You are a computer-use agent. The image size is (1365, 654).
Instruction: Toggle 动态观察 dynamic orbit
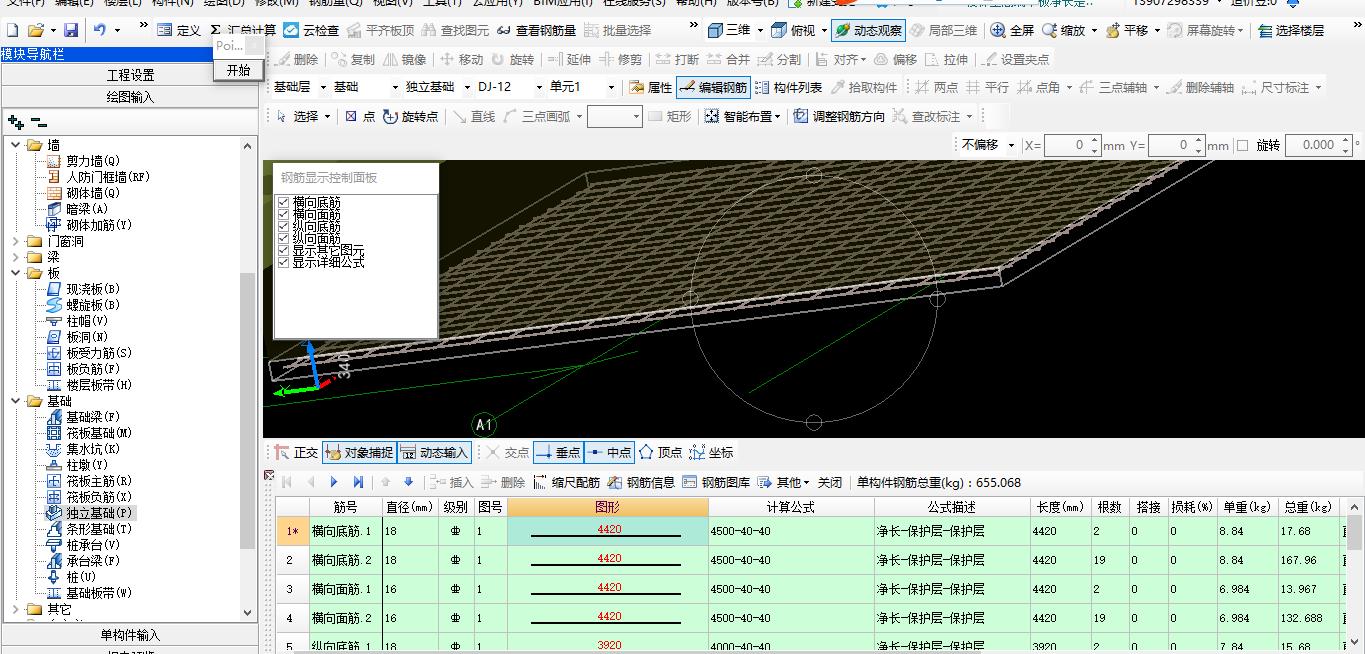pos(868,31)
